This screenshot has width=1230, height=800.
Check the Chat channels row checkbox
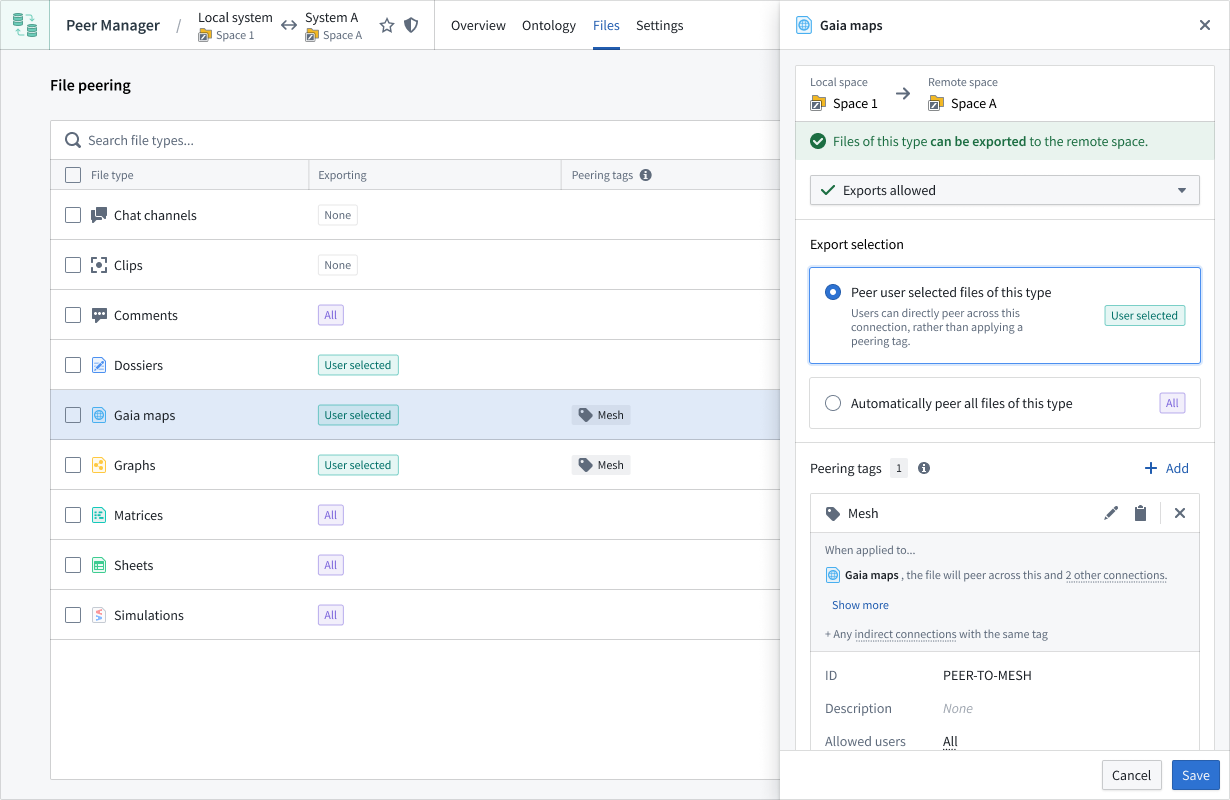(73, 215)
